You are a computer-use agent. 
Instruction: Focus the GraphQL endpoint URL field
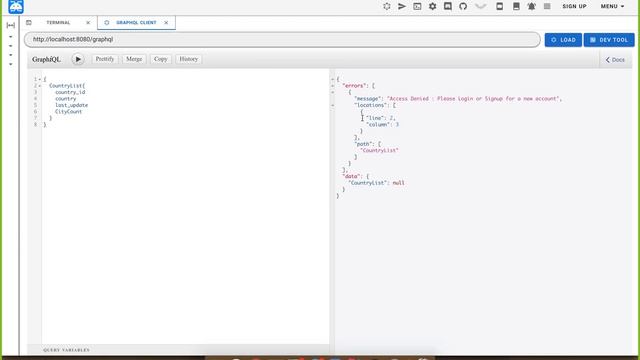click(x=282, y=40)
